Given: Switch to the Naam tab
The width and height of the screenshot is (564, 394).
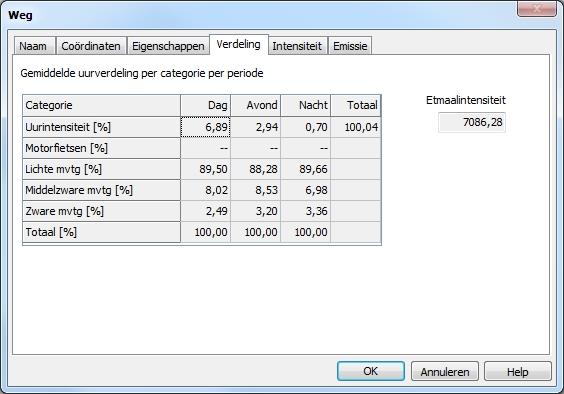Looking at the screenshot, I should pyautogui.click(x=35, y=46).
